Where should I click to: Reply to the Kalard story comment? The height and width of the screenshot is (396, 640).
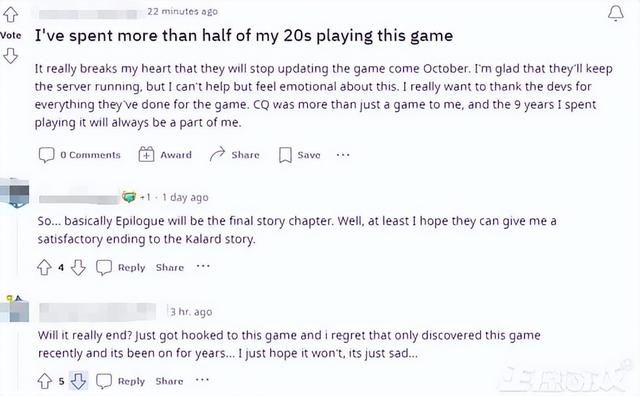(x=120, y=268)
